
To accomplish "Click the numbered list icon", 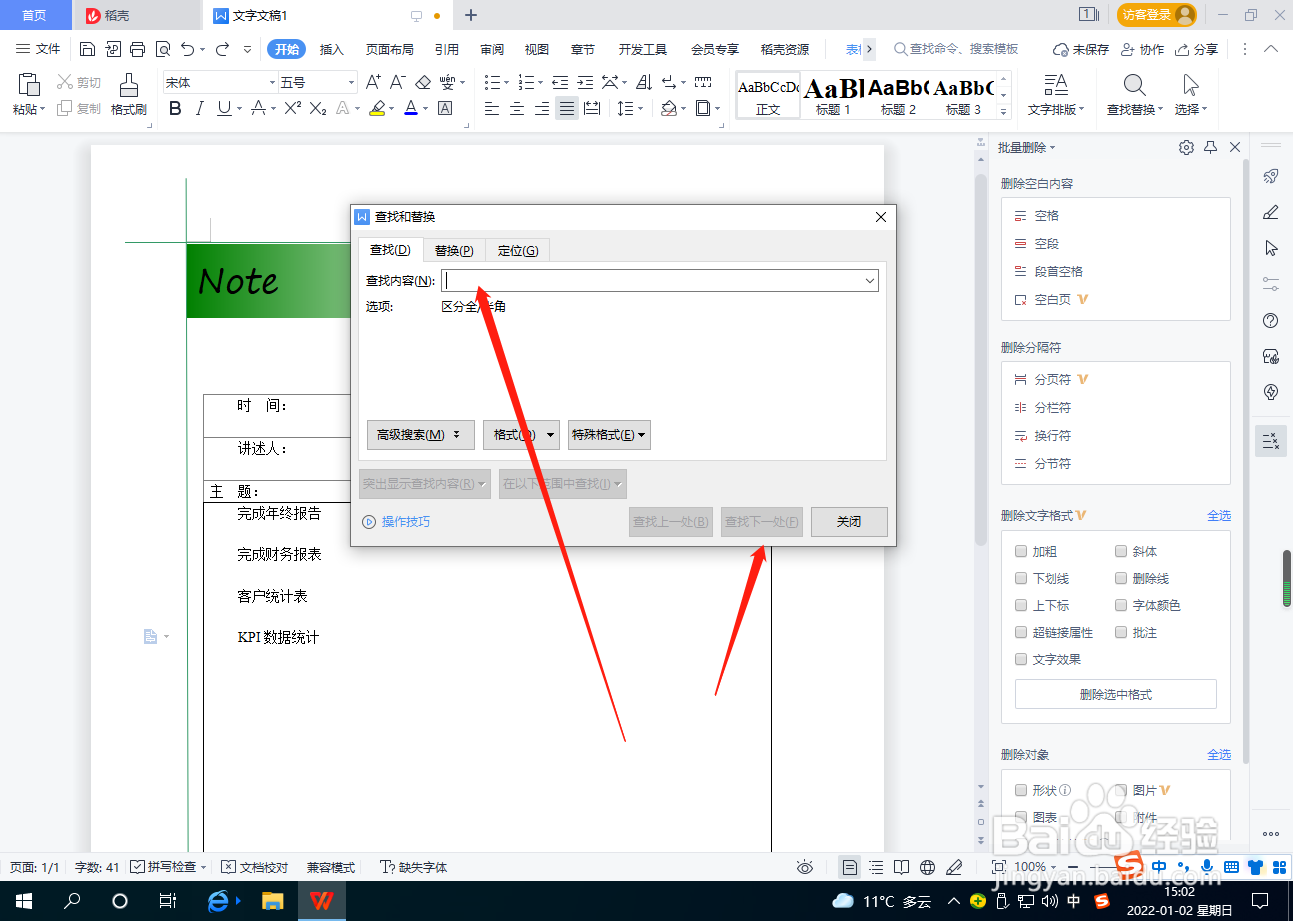I will tap(526, 82).
